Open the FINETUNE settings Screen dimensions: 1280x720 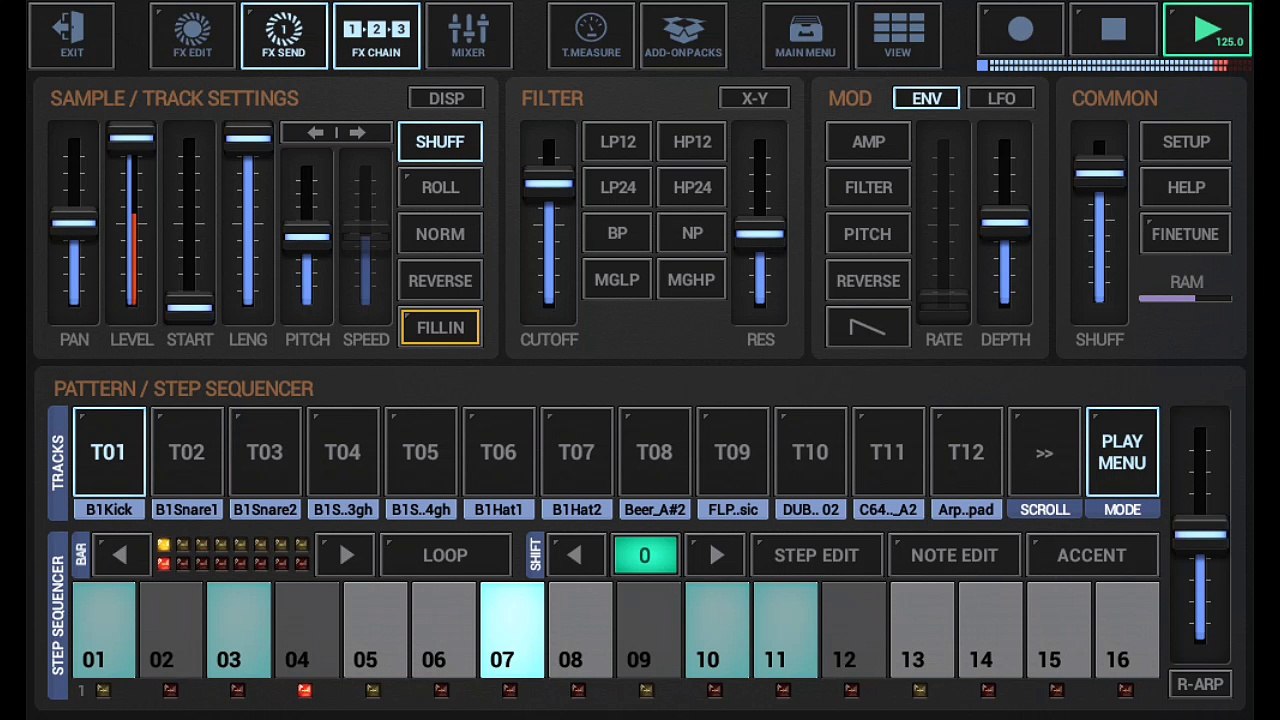click(x=1186, y=234)
